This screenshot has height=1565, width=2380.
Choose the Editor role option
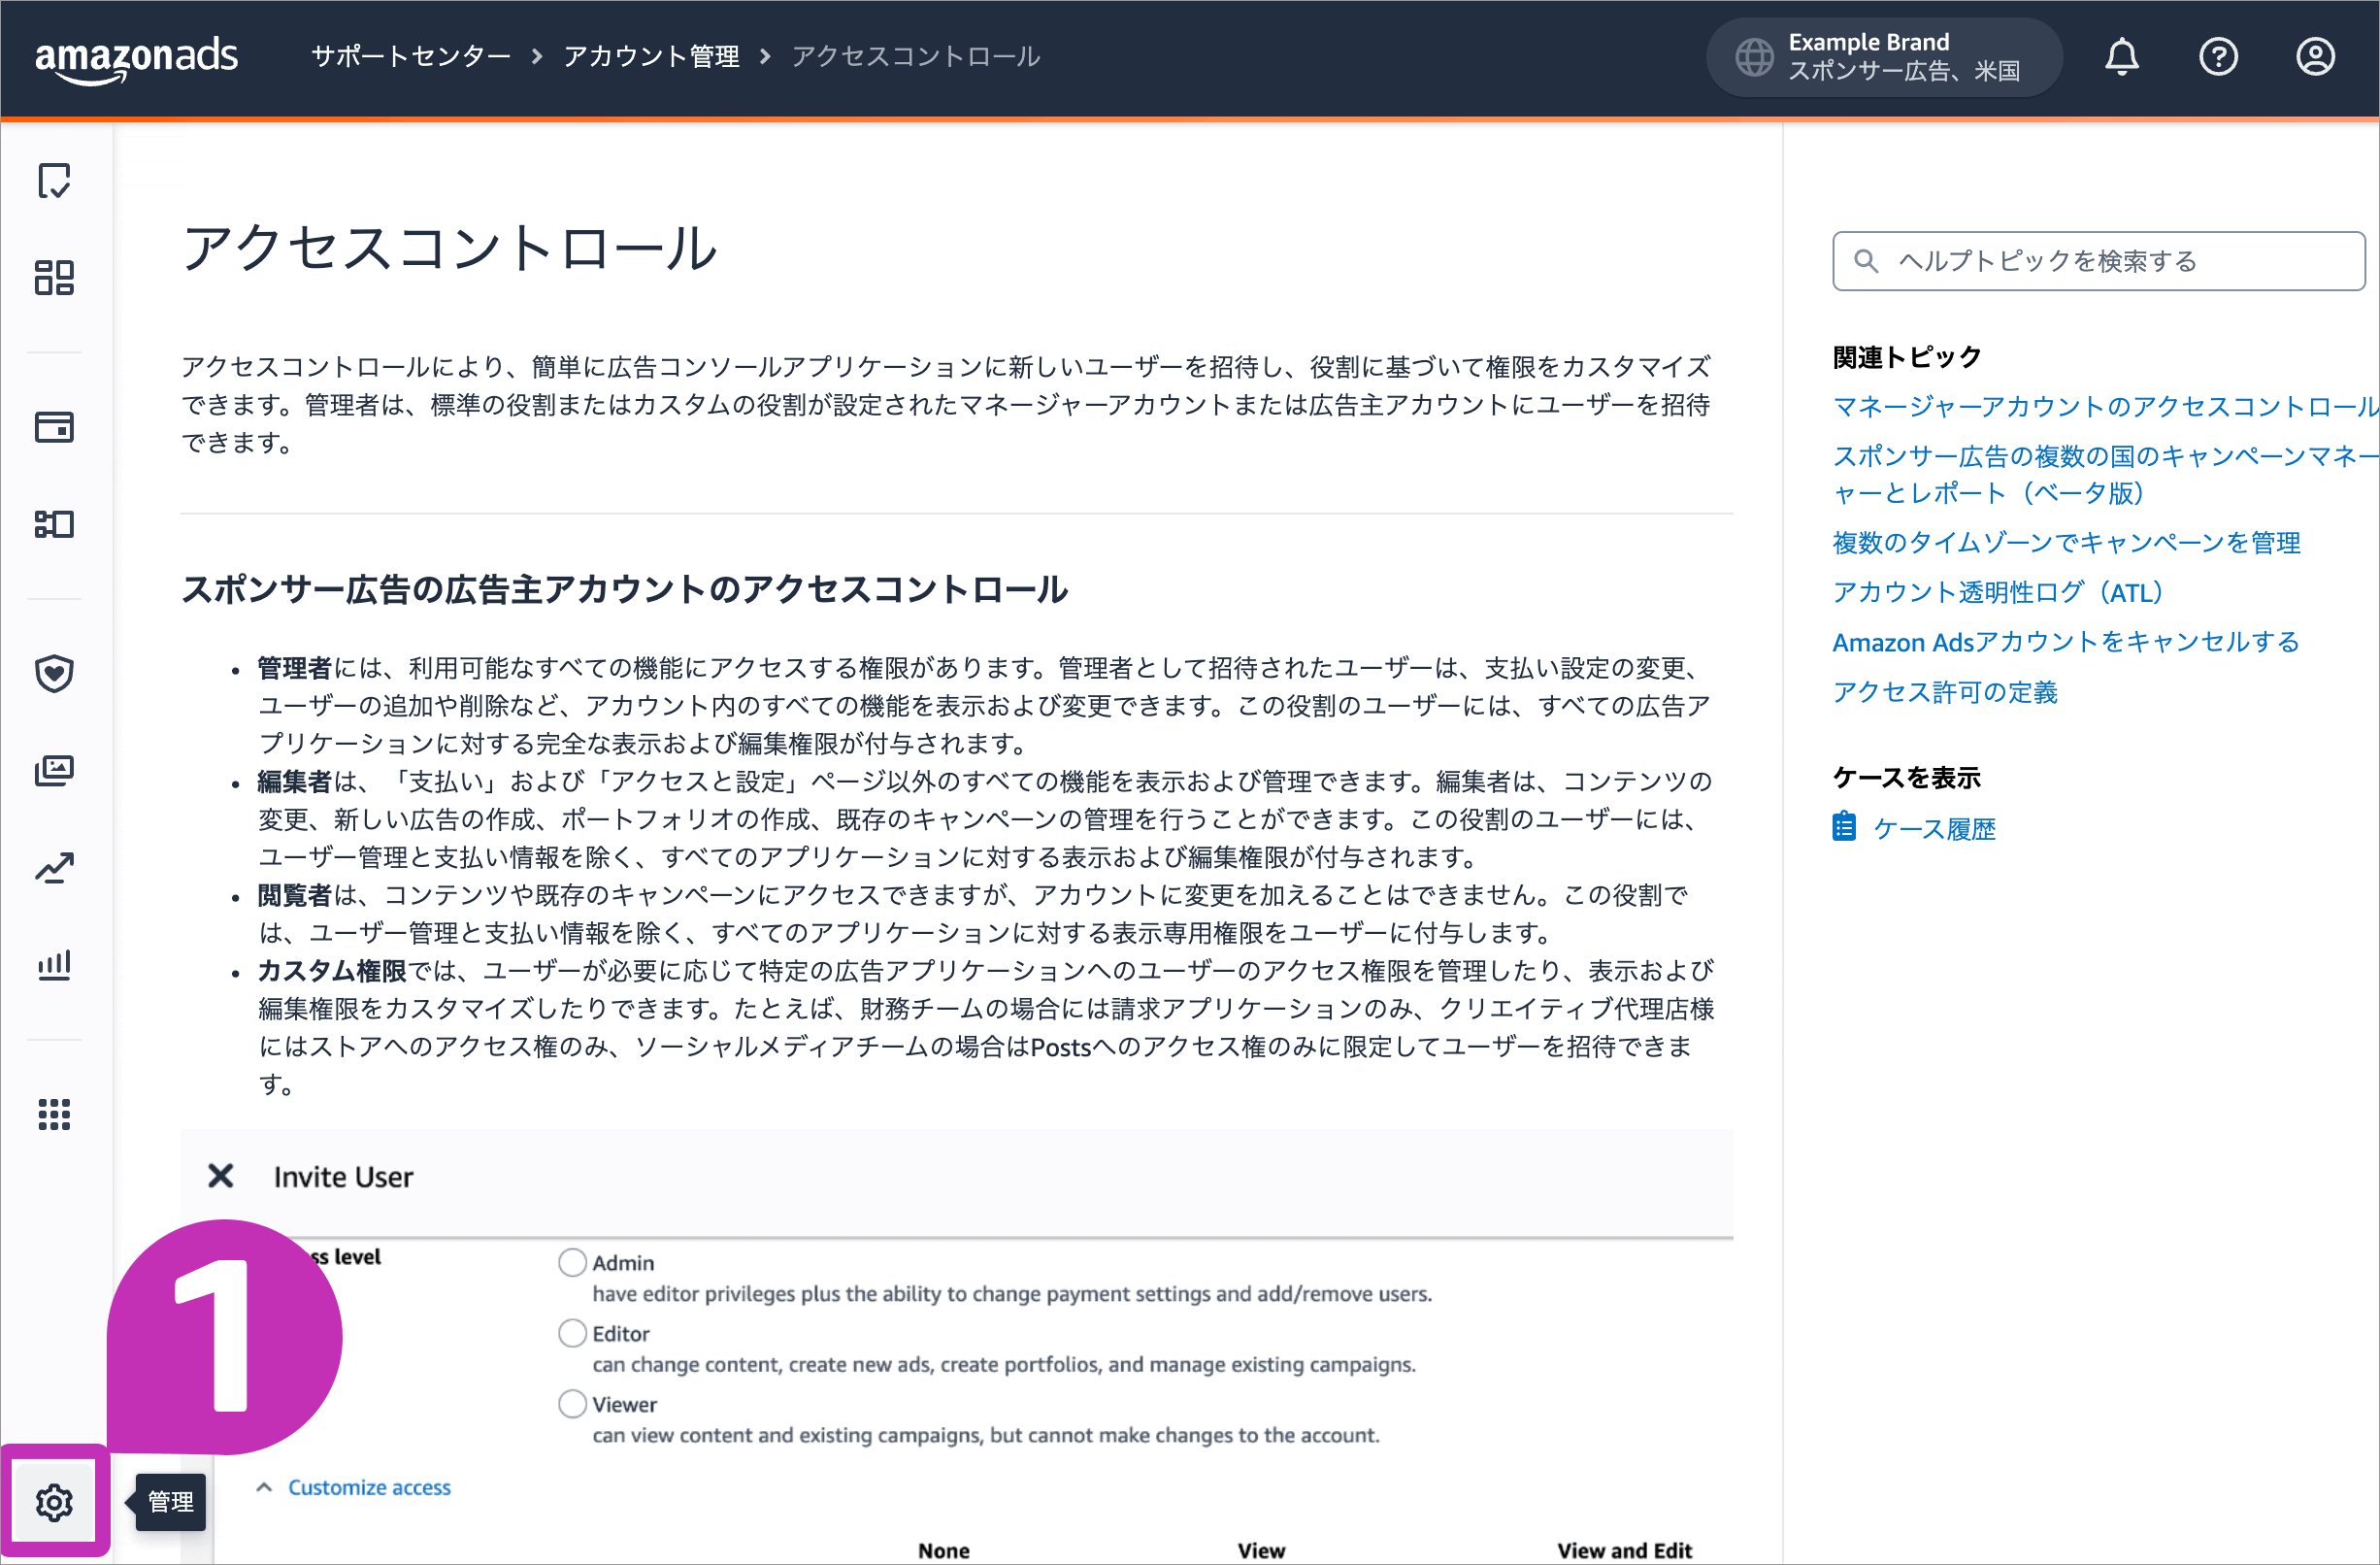pos(572,1333)
